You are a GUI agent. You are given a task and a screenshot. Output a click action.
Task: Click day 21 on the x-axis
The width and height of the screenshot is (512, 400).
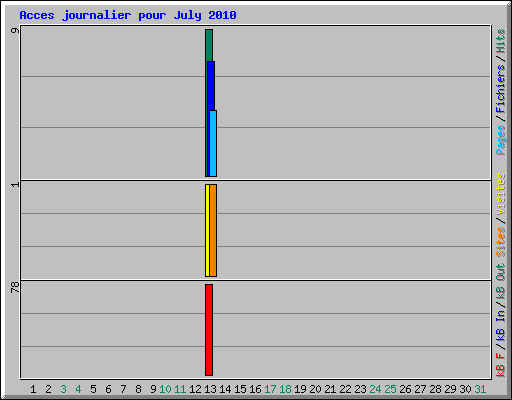coord(330,389)
